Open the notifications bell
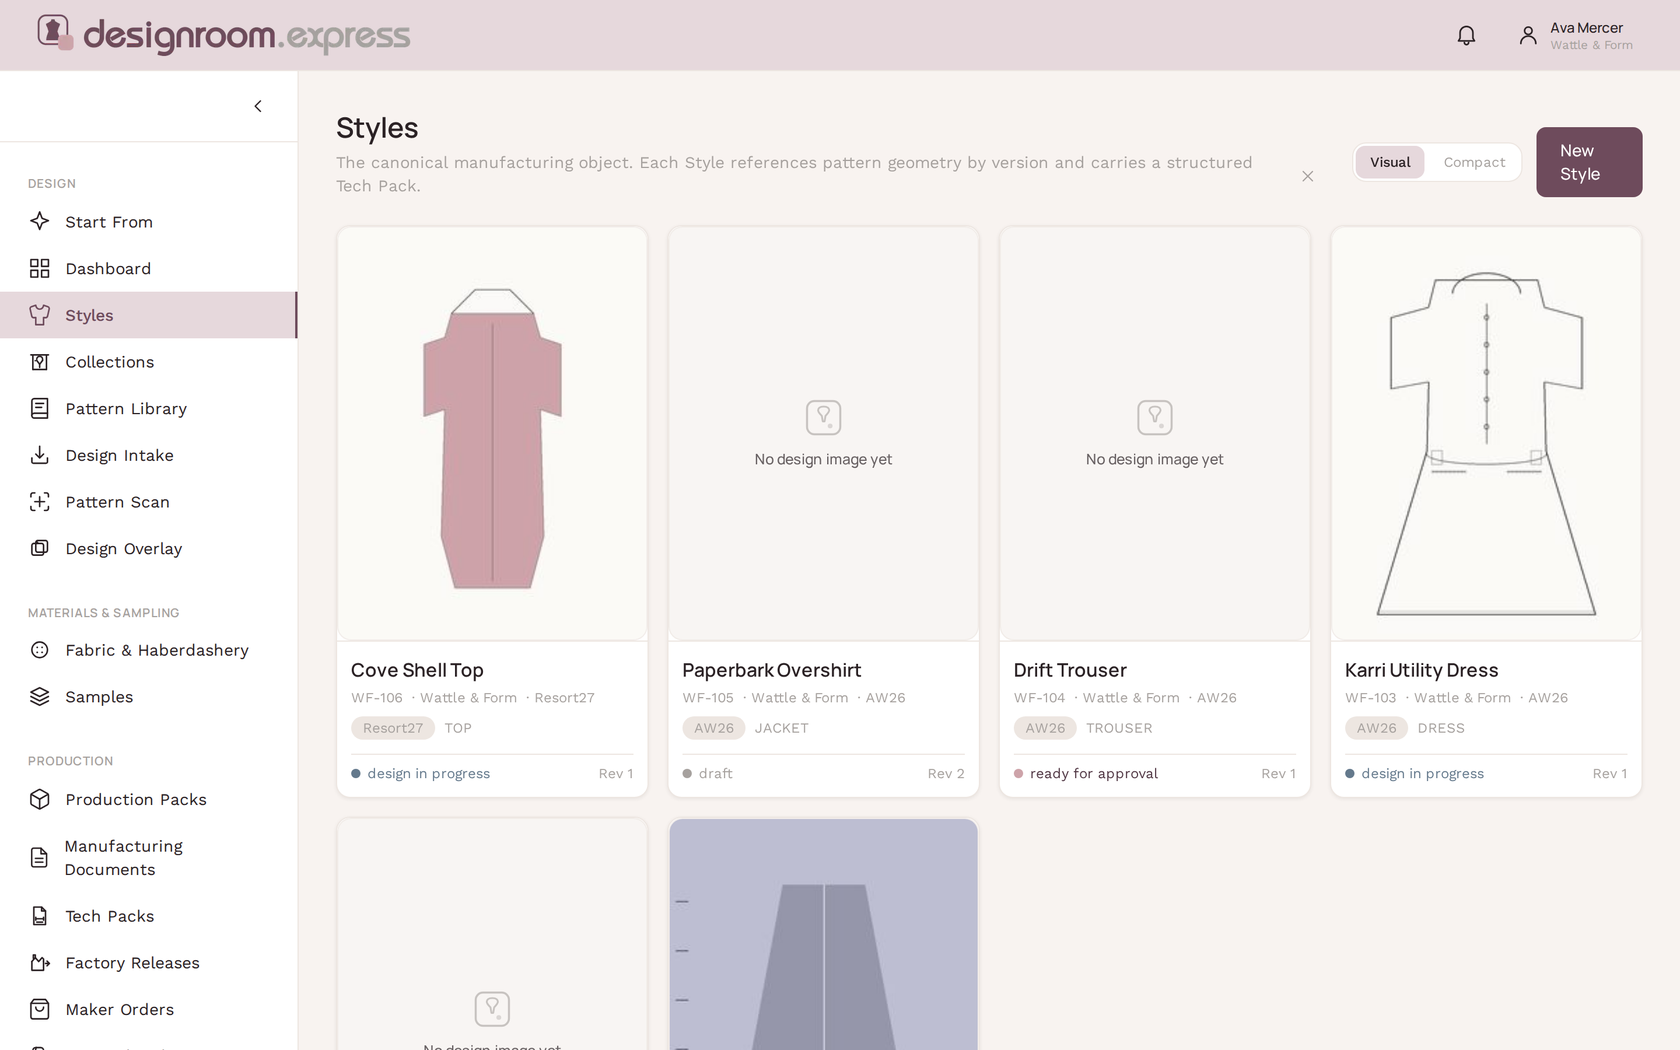This screenshot has width=1680, height=1050. coord(1466,36)
